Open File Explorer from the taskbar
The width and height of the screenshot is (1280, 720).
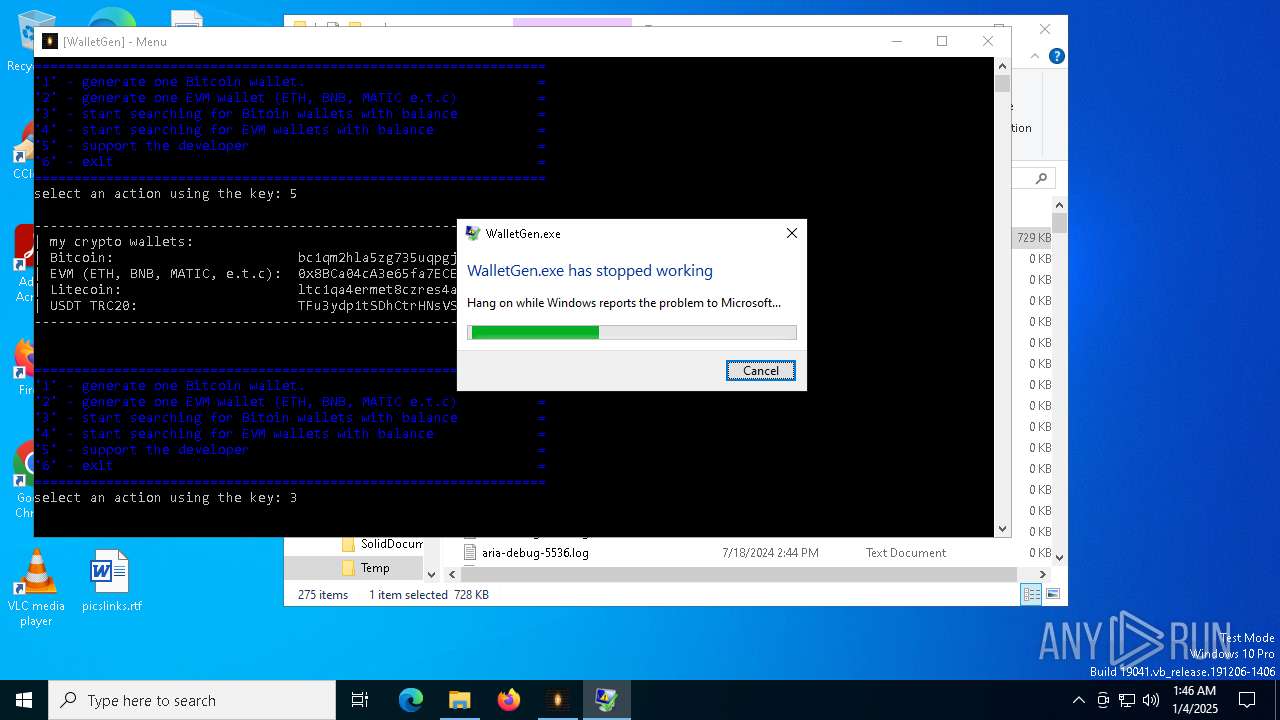(x=459, y=700)
